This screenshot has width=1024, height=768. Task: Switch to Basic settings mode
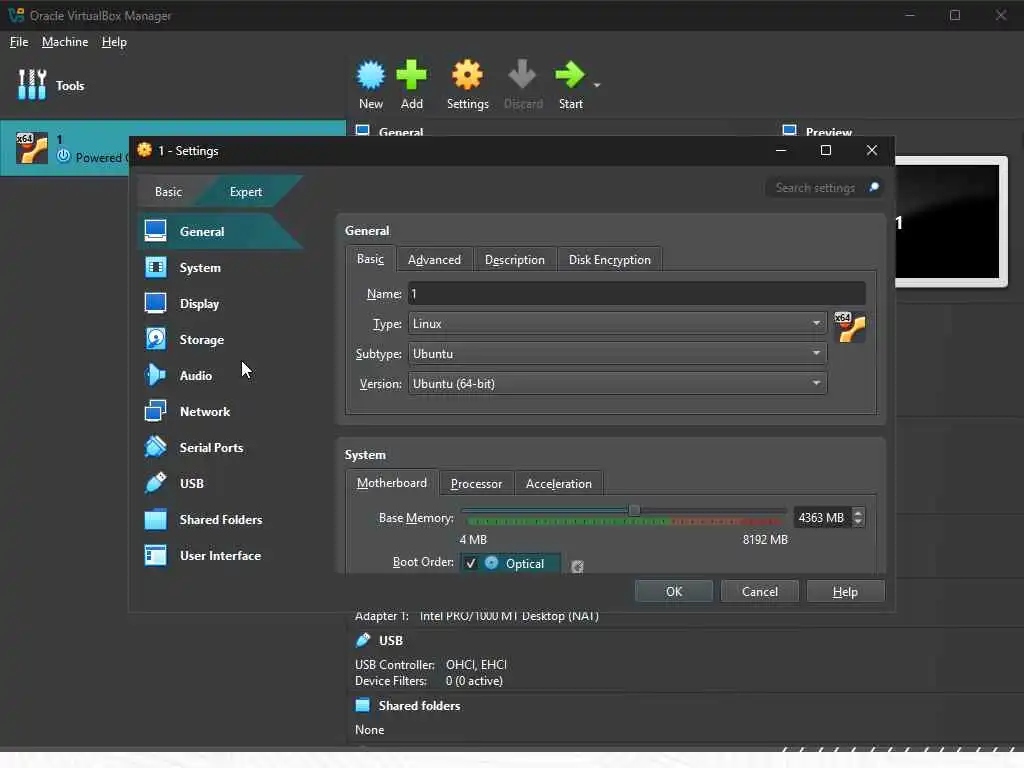coord(168,191)
